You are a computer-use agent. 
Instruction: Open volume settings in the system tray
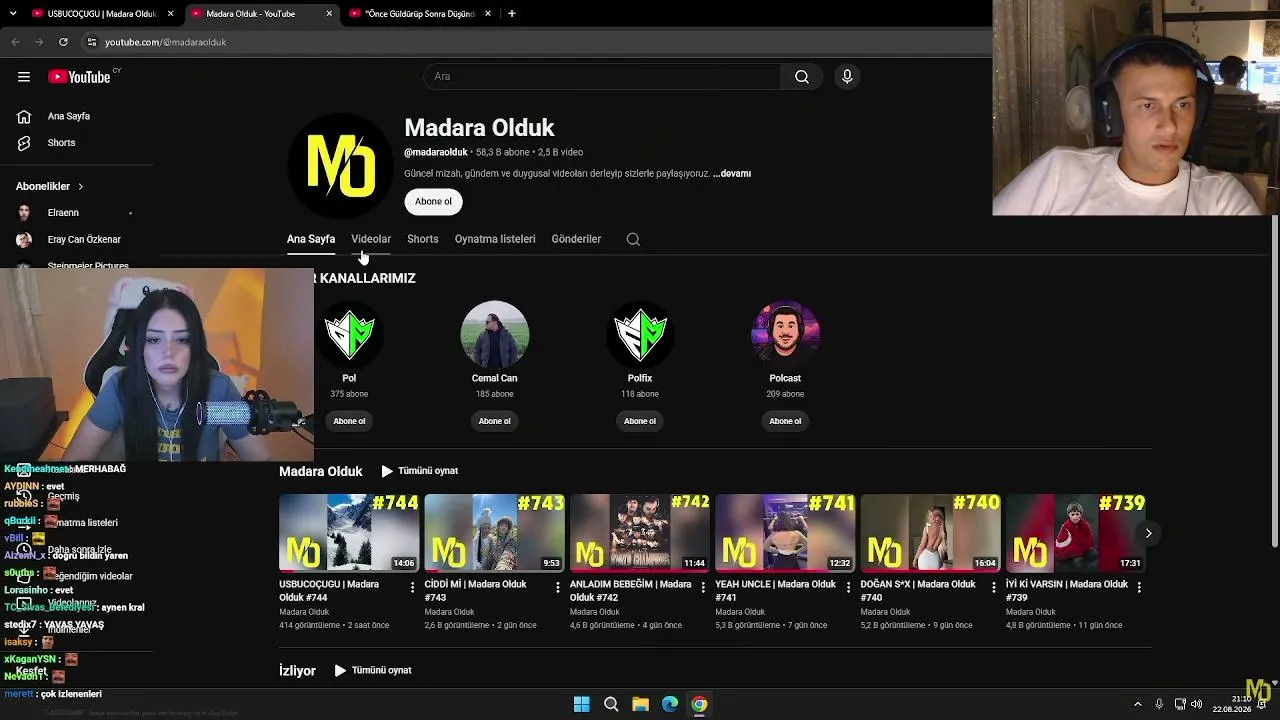(x=1197, y=704)
